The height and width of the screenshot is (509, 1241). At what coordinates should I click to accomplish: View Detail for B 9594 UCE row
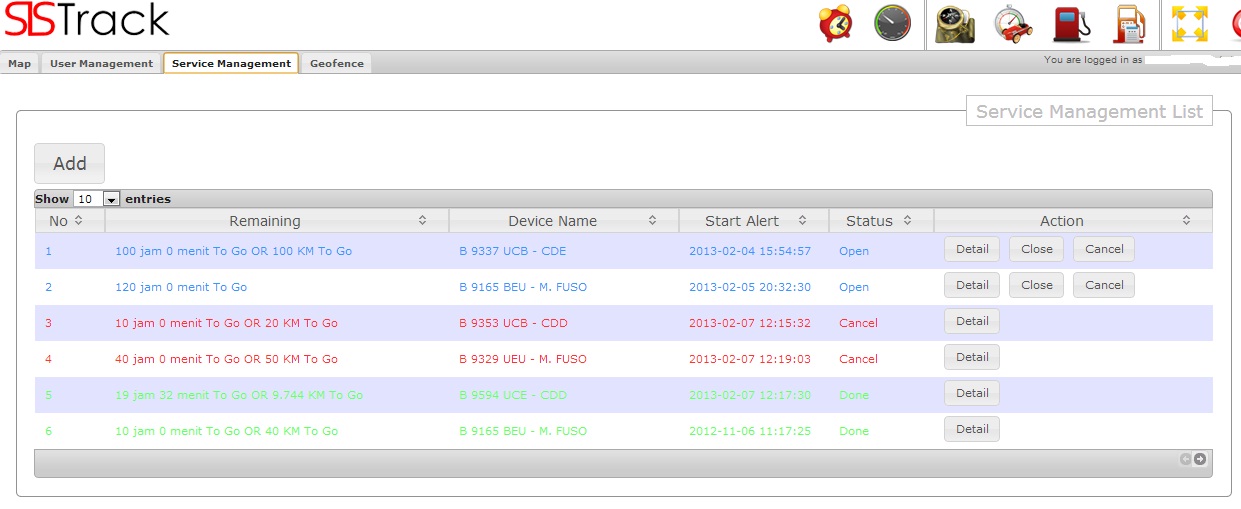(x=971, y=393)
